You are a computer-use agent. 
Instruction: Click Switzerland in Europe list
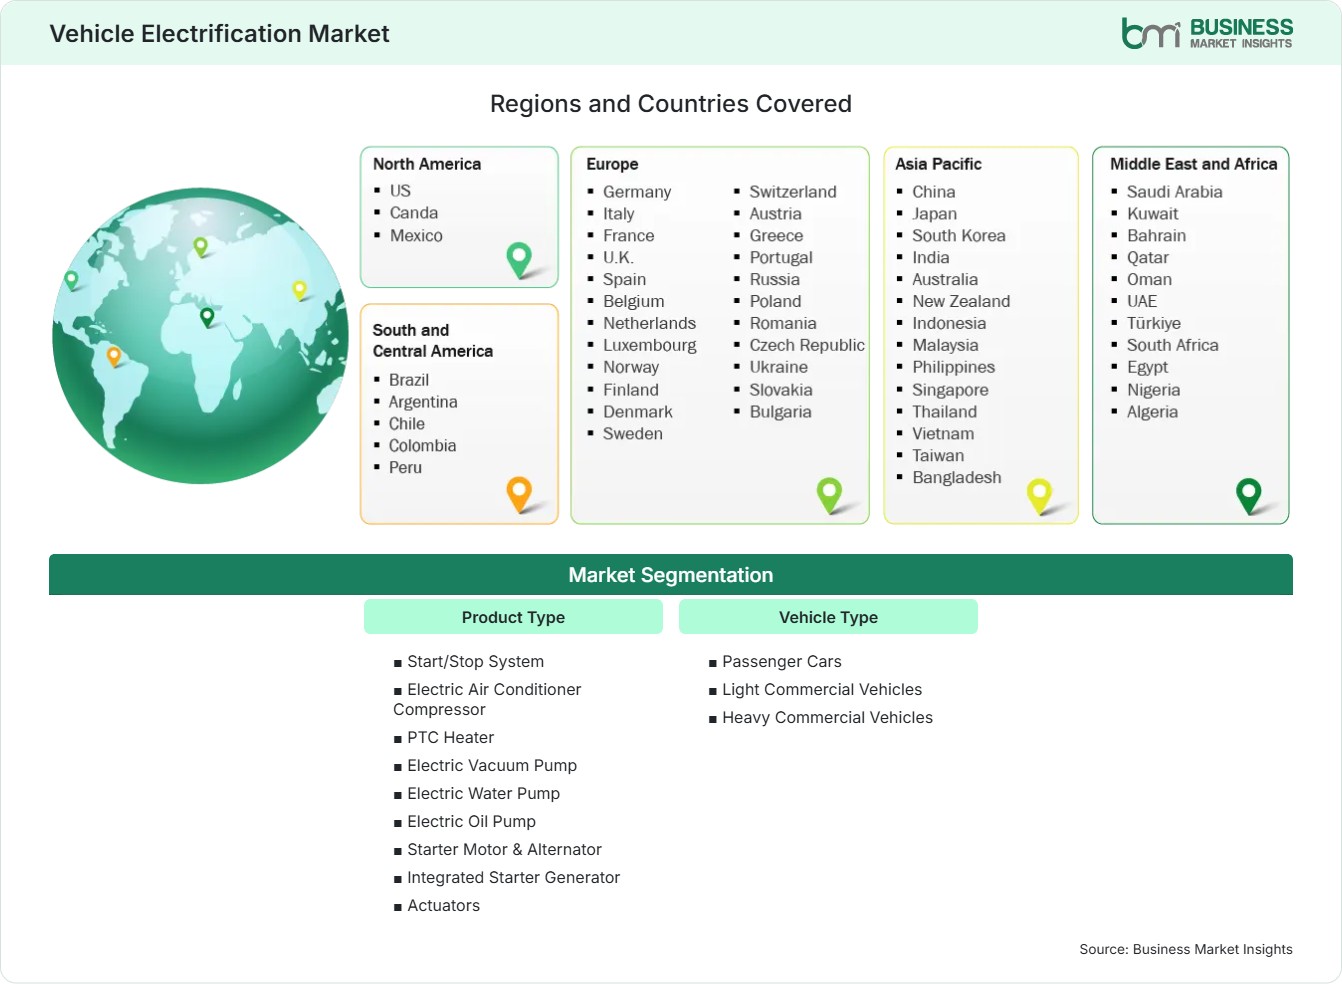coord(793,192)
